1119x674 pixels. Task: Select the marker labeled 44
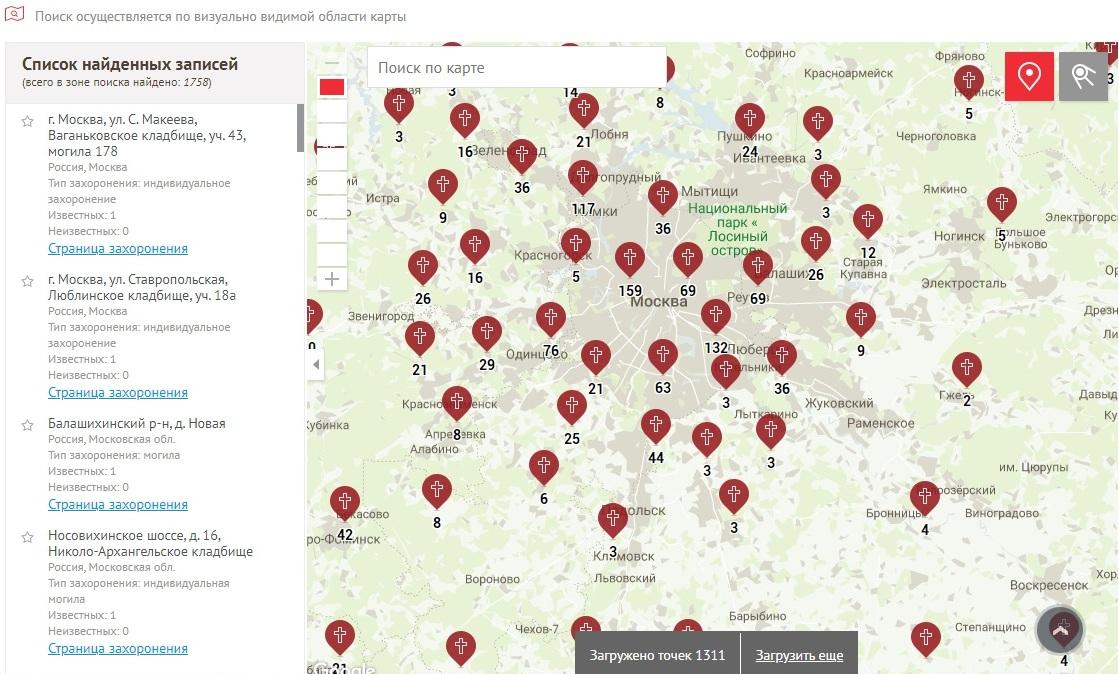(x=656, y=427)
